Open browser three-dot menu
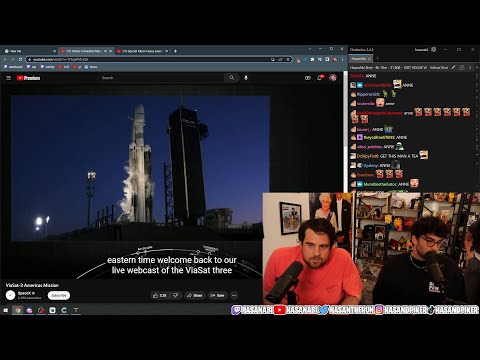 342,59
